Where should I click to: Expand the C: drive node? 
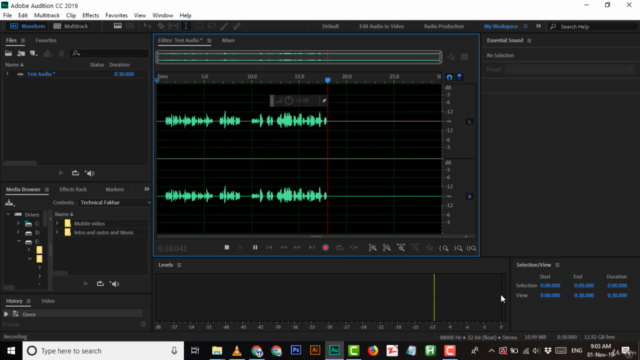coord(18,223)
